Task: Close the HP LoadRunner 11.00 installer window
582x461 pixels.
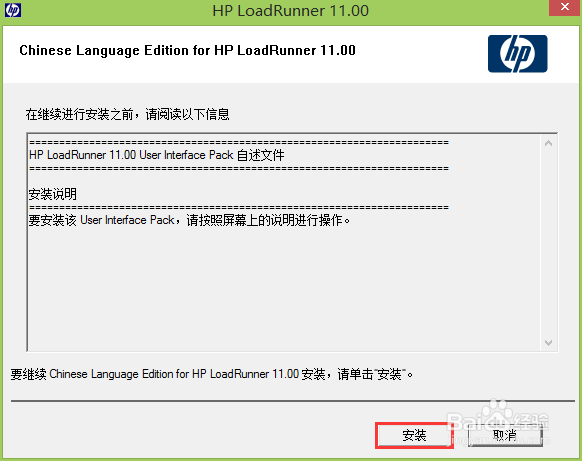Action: coord(565,7)
